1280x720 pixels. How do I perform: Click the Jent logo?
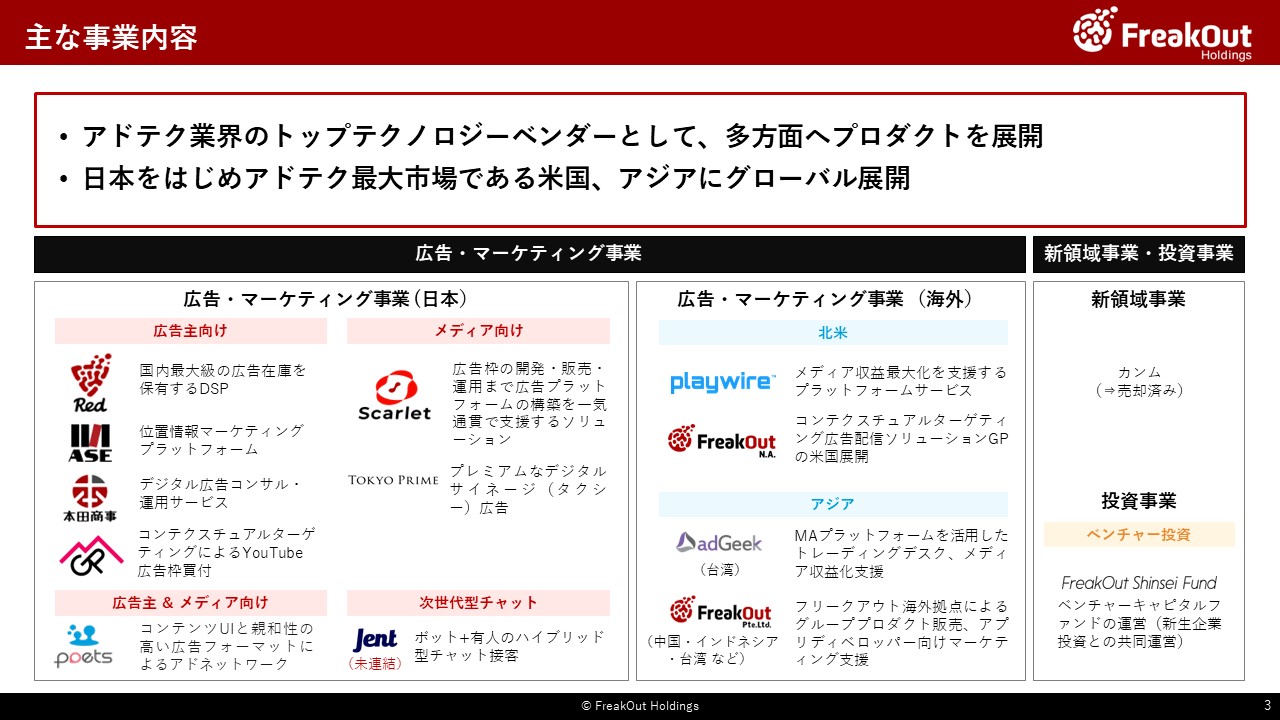click(x=375, y=639)
